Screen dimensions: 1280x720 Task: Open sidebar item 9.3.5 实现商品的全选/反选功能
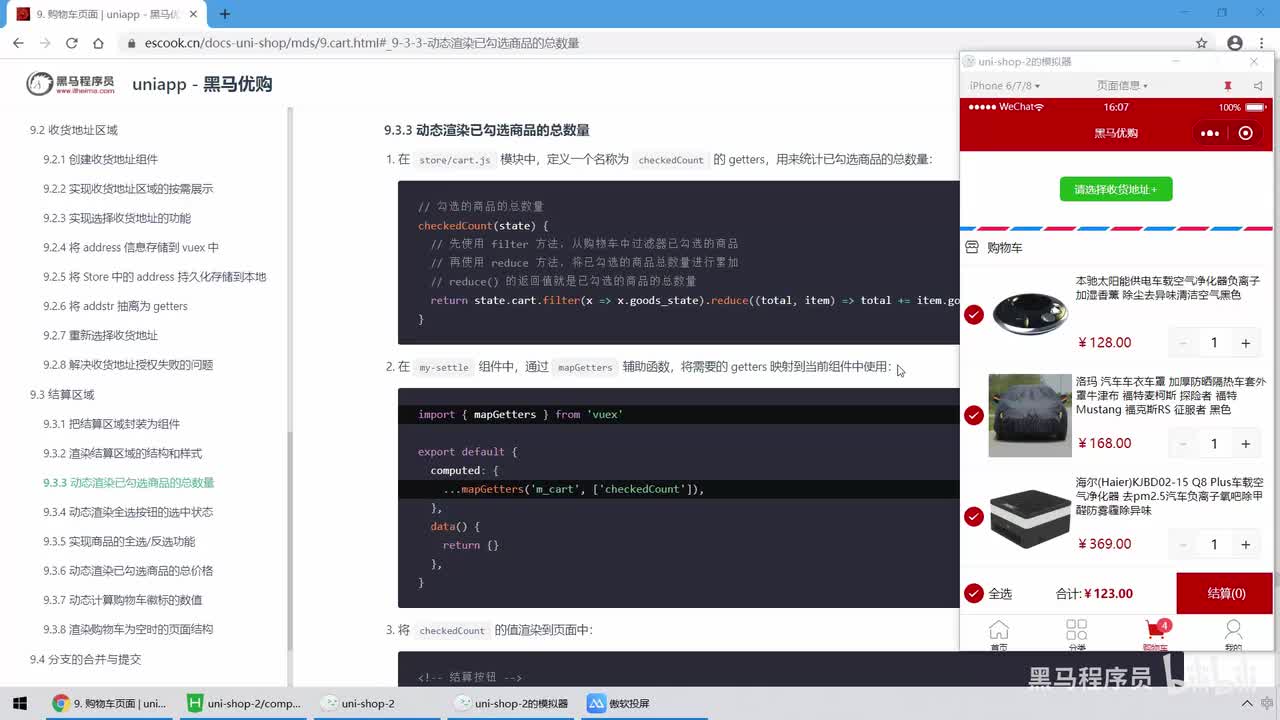(119, 541)
